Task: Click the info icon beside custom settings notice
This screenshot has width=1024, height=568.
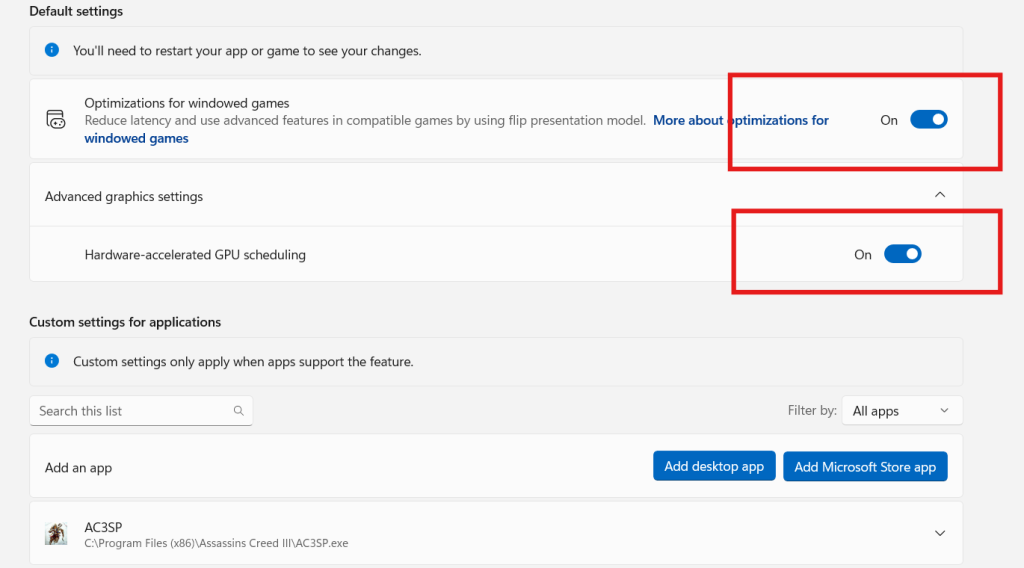Action: coord(52,361)
